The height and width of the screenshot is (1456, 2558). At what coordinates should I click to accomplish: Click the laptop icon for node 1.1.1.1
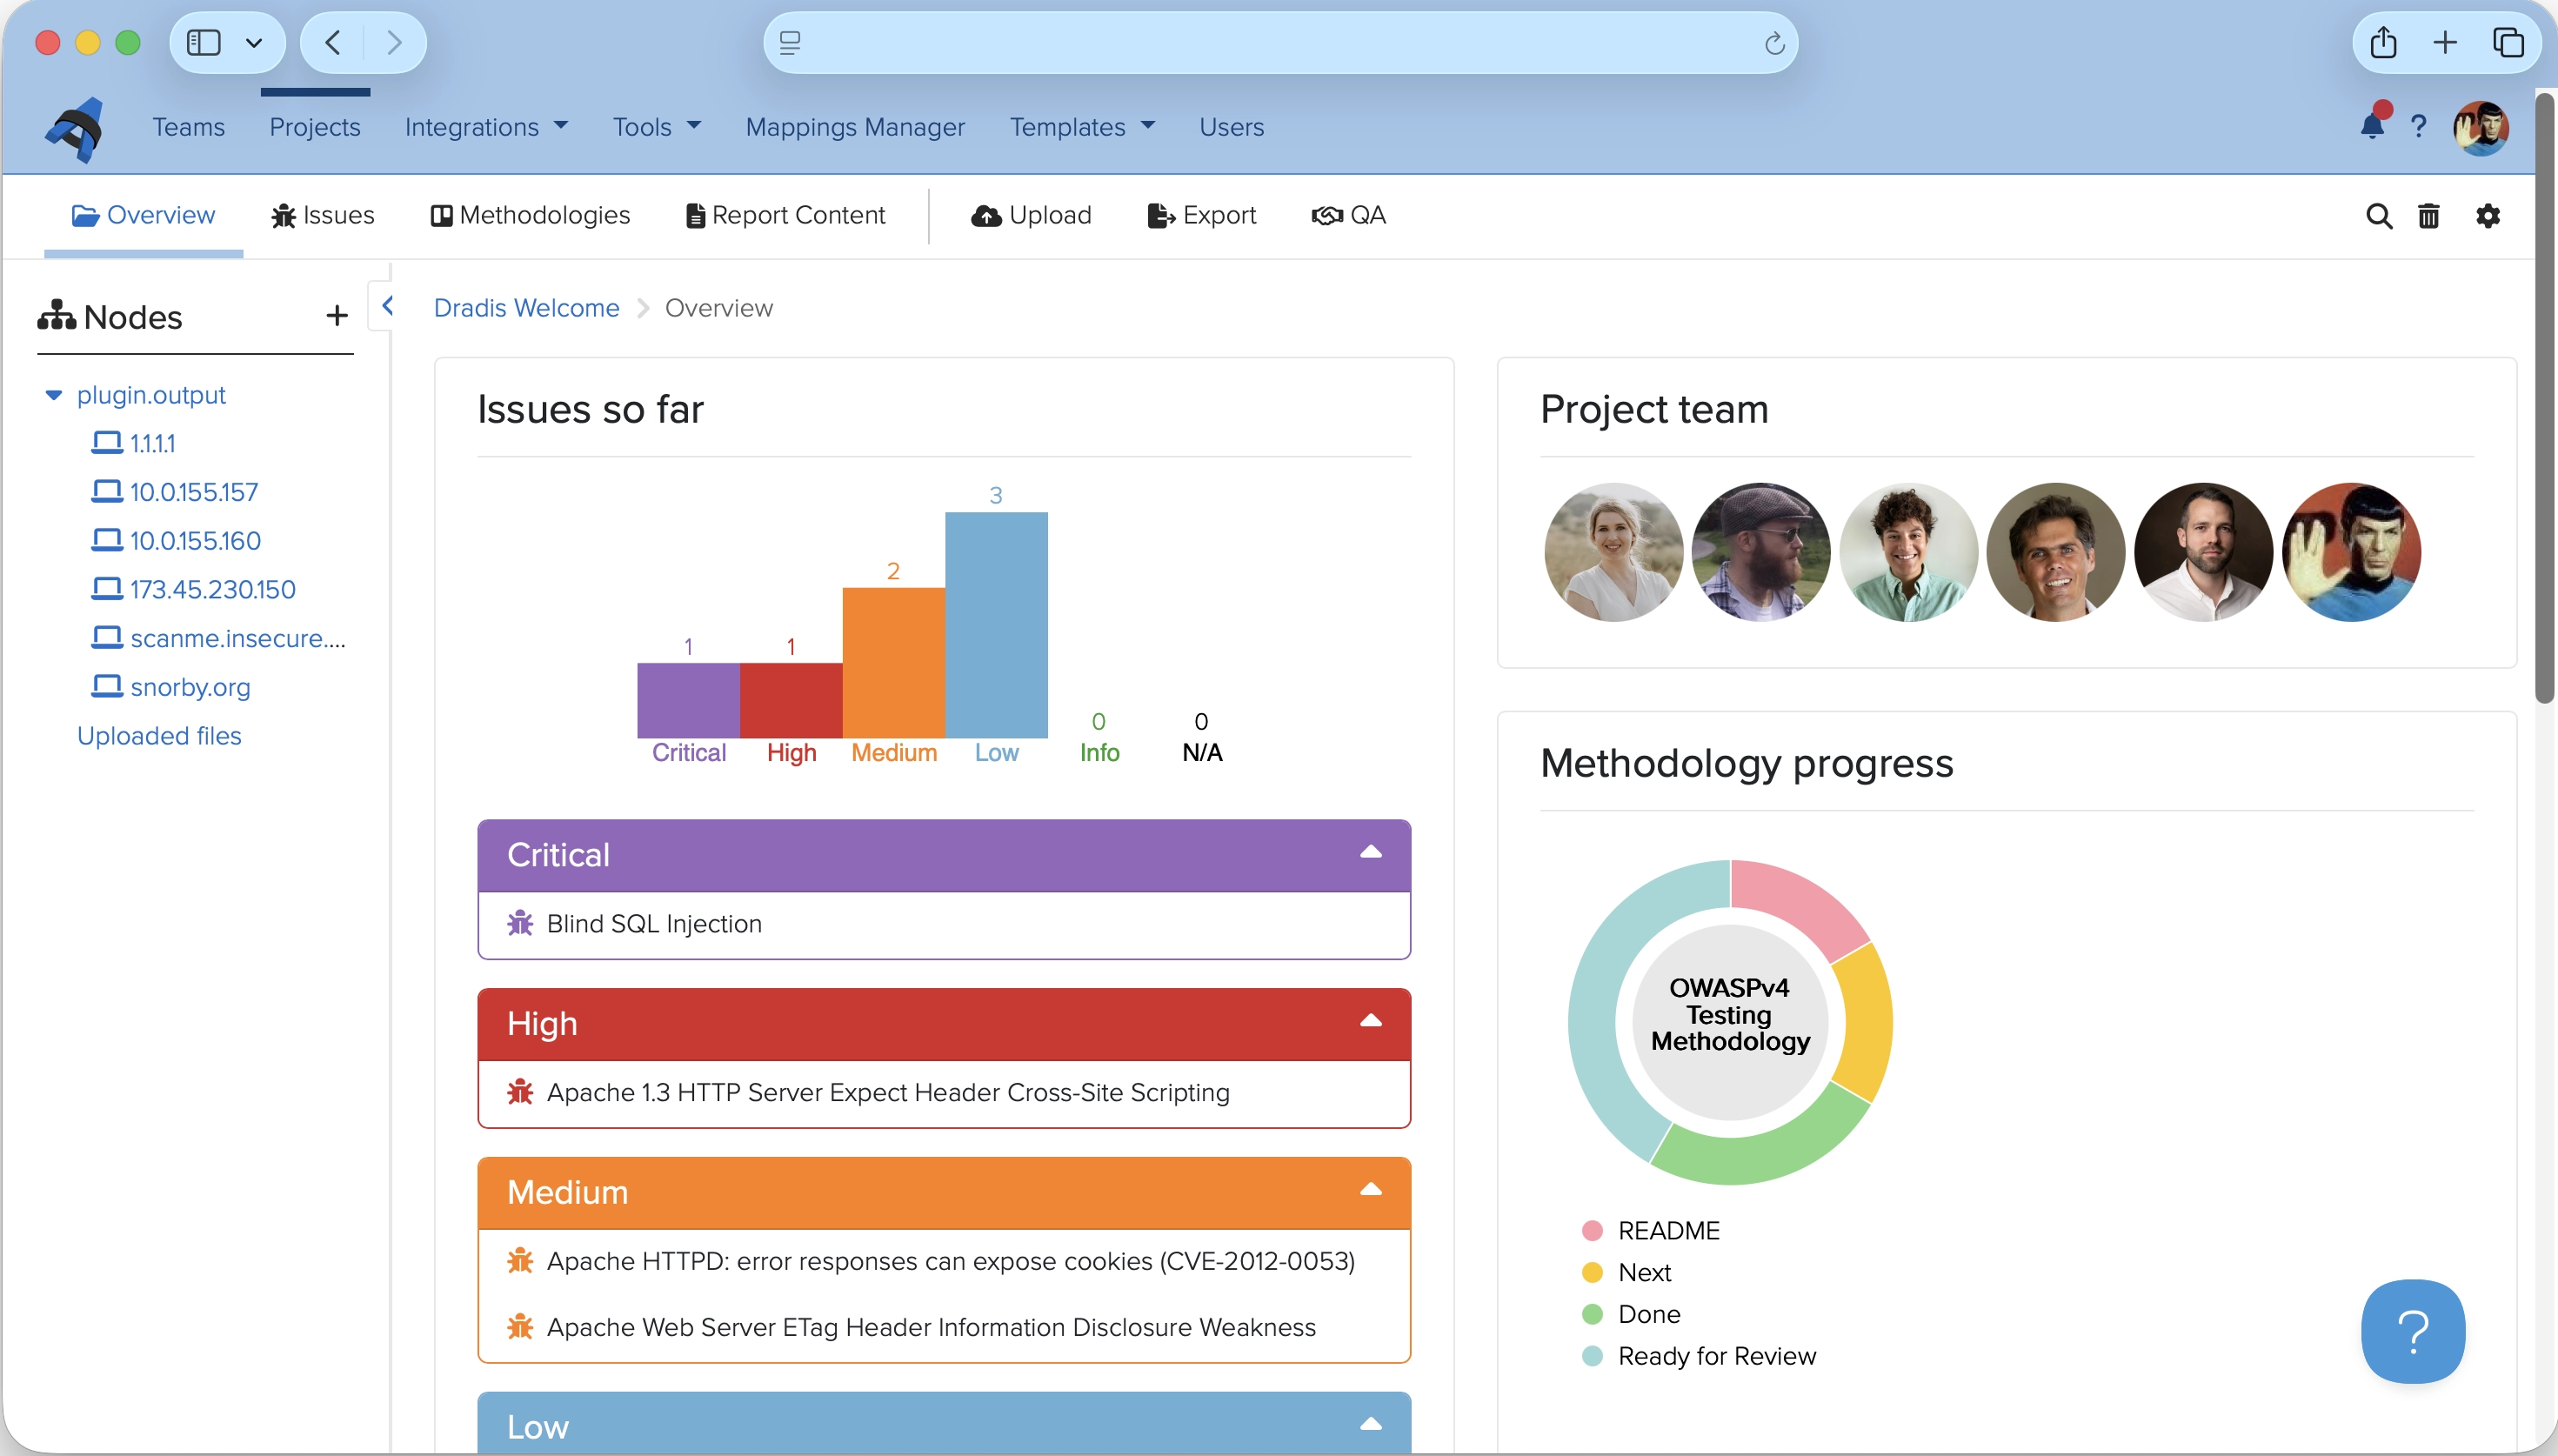coord(106,443)
